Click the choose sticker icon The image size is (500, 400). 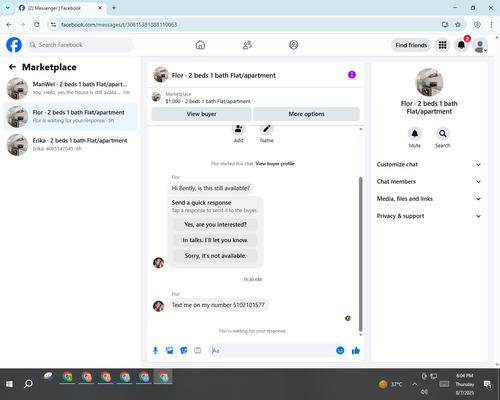(x=184, y=350)
